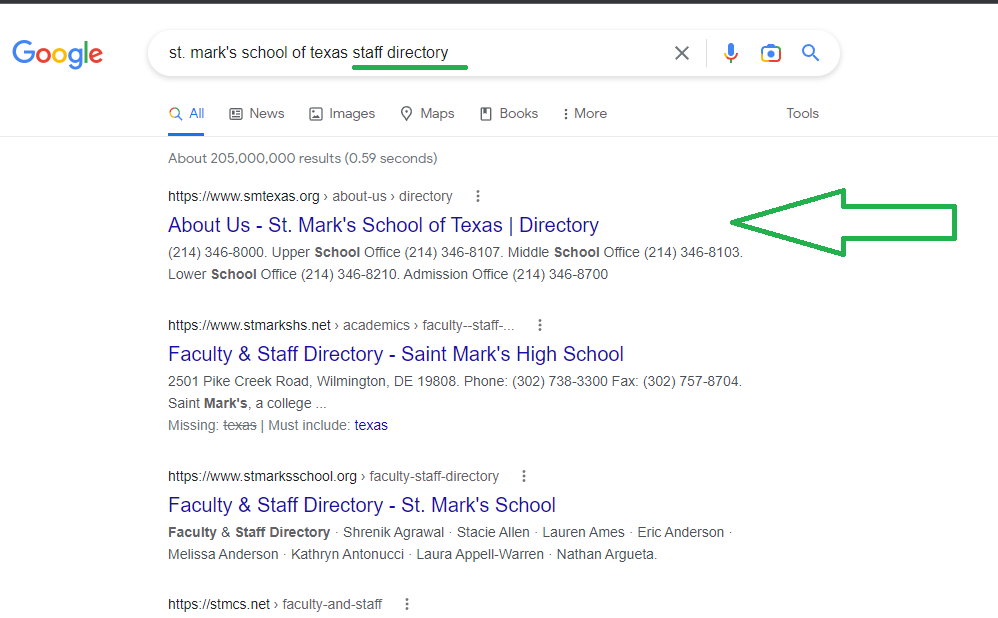Open Faculty & Staff Directory - Saint Mark's High School
Viewport: 998px width, 618px height.
click(396, 355)
